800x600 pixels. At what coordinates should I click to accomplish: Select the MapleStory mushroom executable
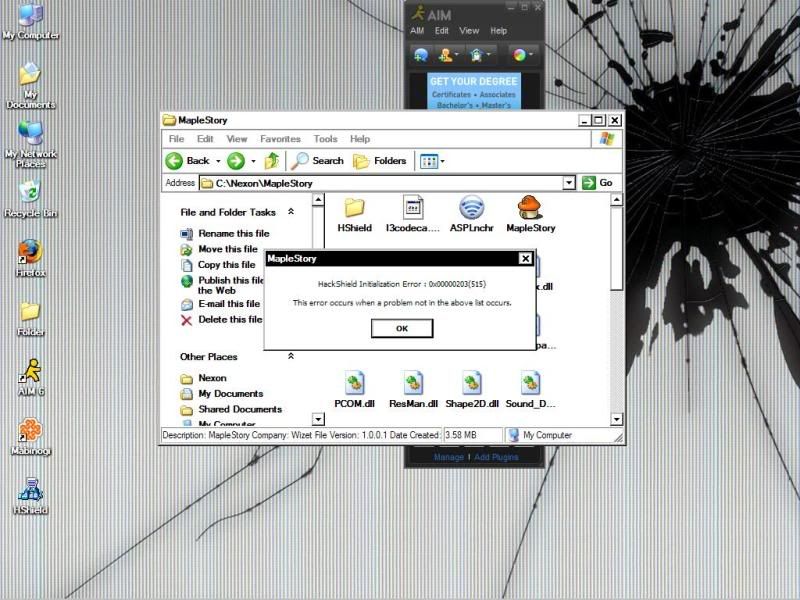(x=531, y=214)
